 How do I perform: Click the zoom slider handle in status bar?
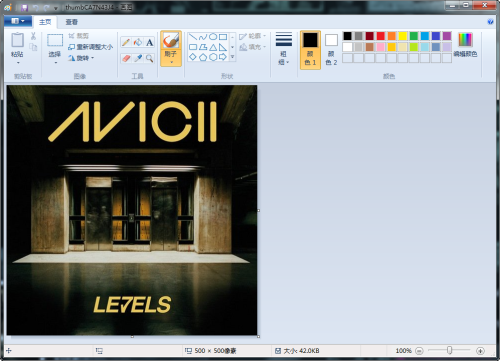pyautogui.click(x=449, y=350)
